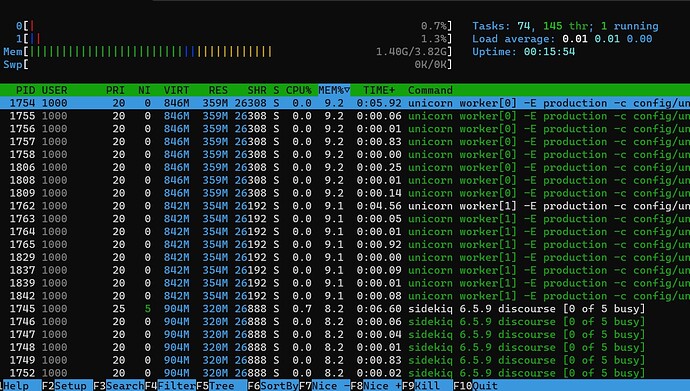Select sidekiq row with PID 1746

pyautogui.click(x=345, y=322)
